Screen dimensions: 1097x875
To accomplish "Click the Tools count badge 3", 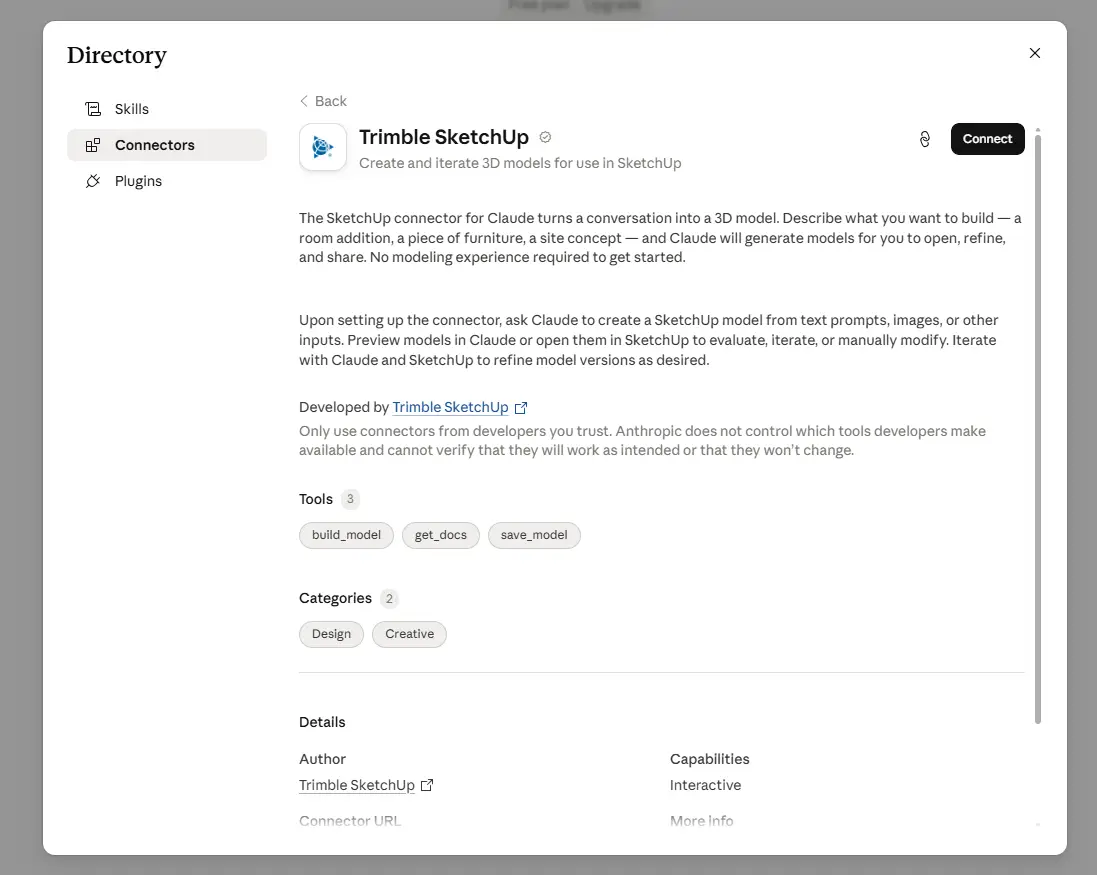I will [x=351, y=499].
